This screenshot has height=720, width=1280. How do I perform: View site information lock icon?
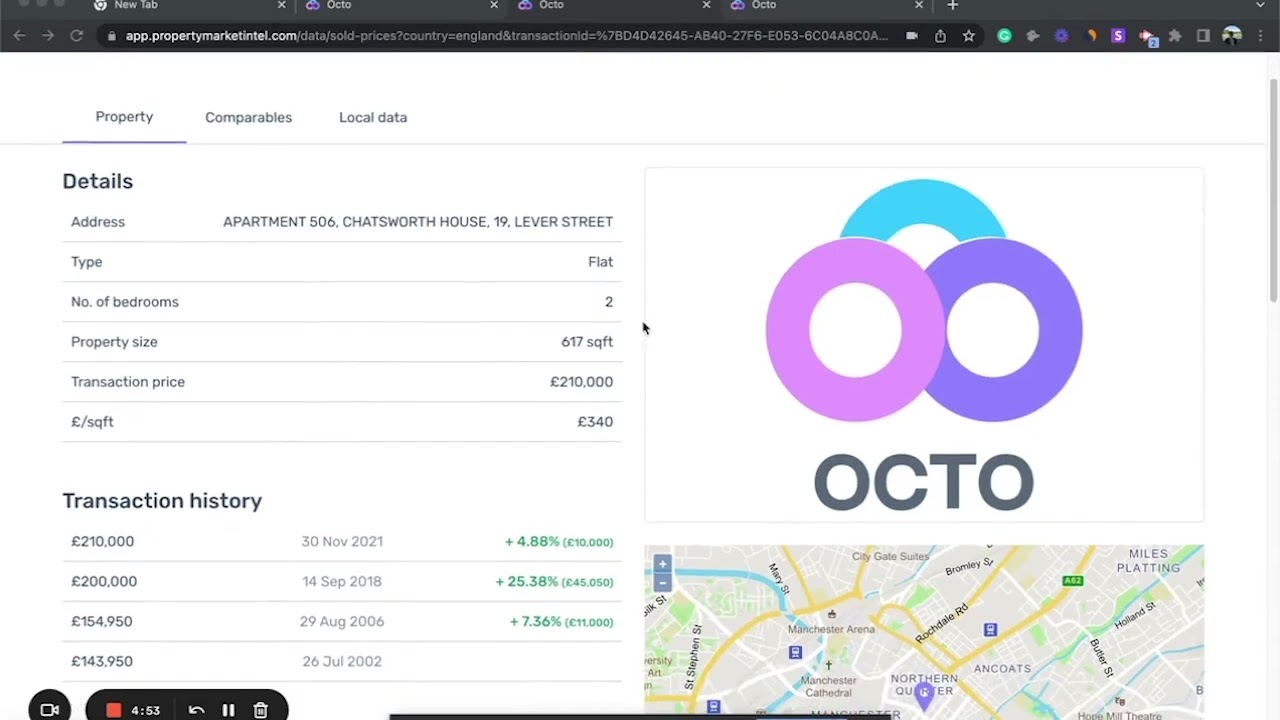(x=111, y=36)
